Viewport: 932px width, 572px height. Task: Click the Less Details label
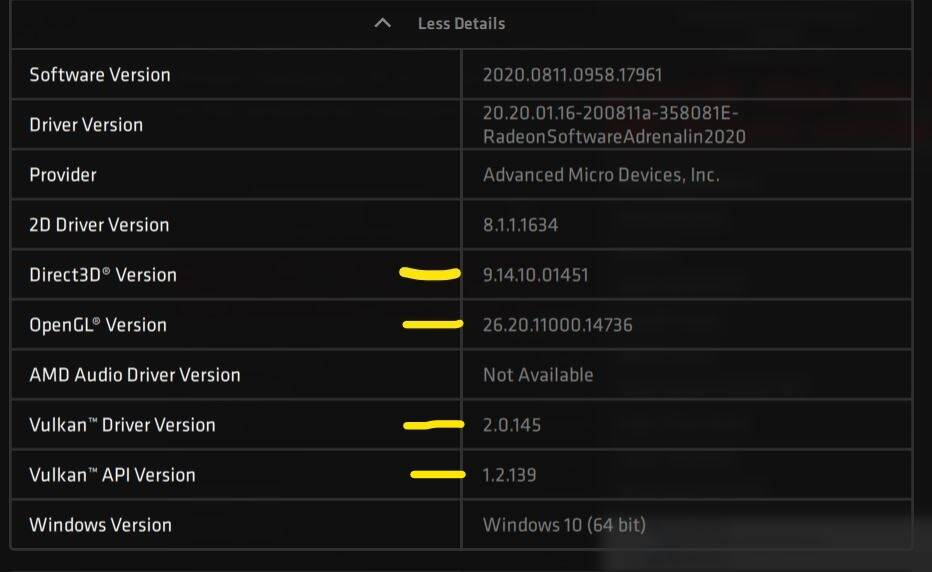(461, 24)
